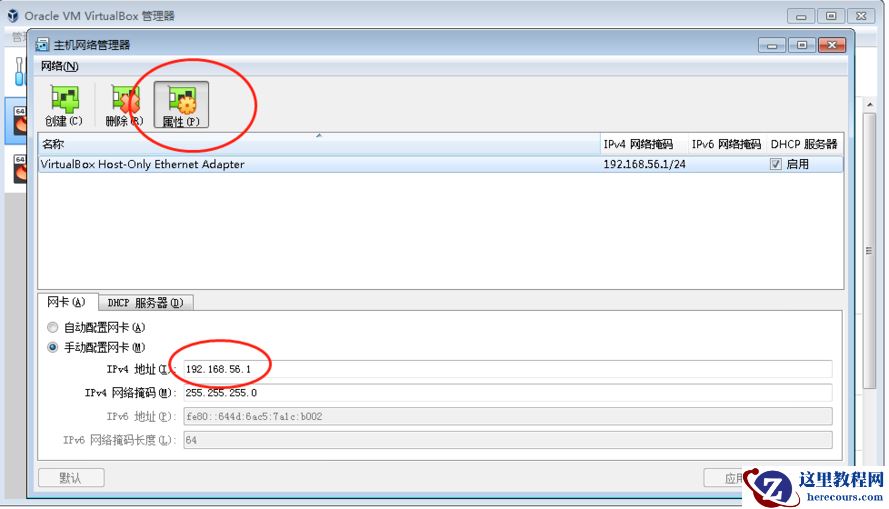Close the Host Network Manager dialog
Screen dimensions: 889x509
[832, 45]
